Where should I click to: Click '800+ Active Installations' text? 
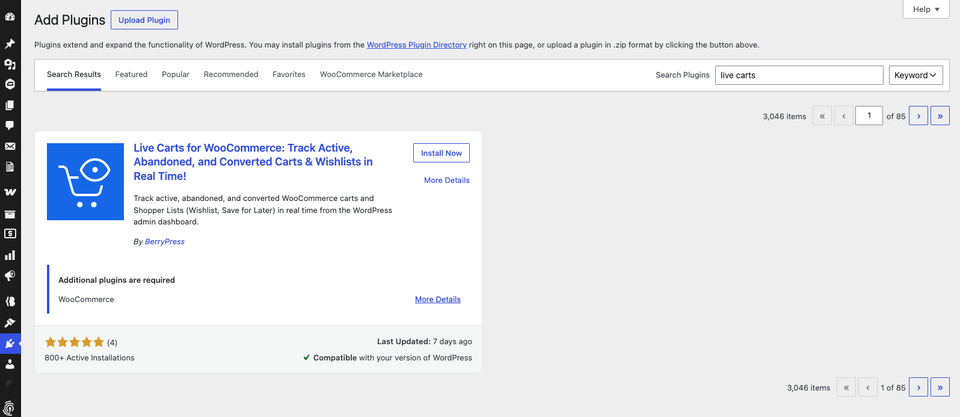pyautogui.click(x=89, y=358)
